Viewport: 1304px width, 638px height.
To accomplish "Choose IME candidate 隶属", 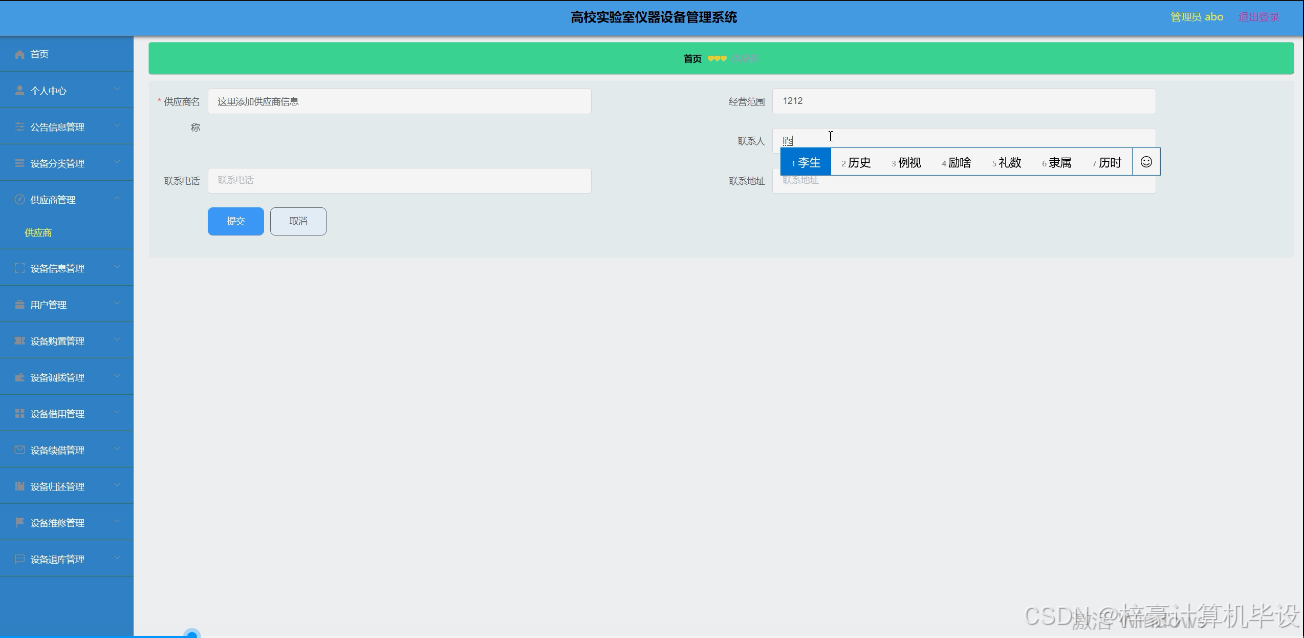I will (x=1058, y=162).
